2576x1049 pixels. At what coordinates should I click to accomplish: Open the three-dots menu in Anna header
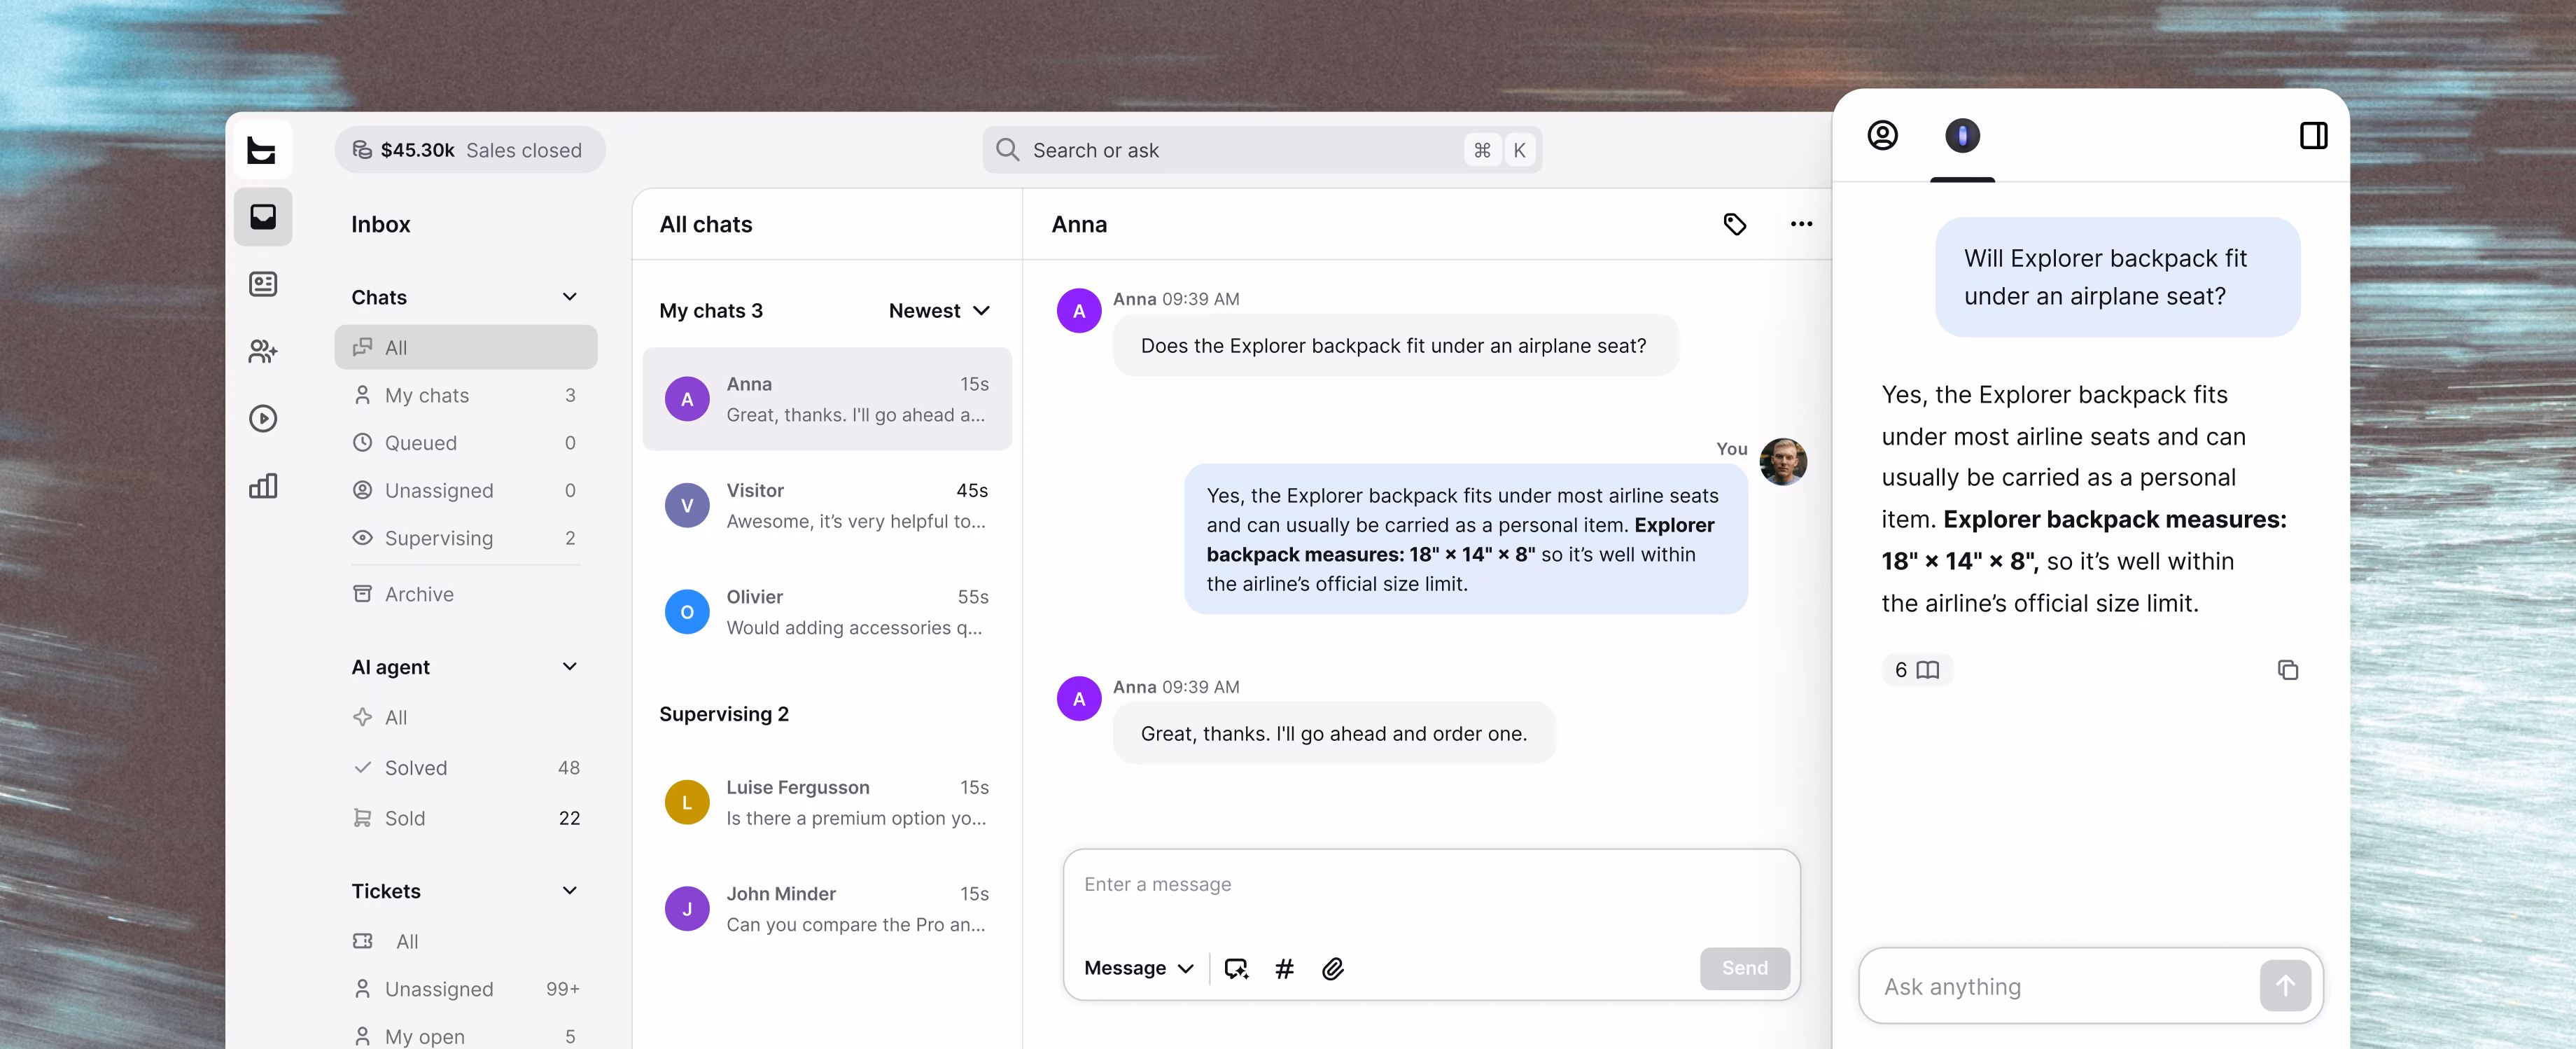(1801, 224)
